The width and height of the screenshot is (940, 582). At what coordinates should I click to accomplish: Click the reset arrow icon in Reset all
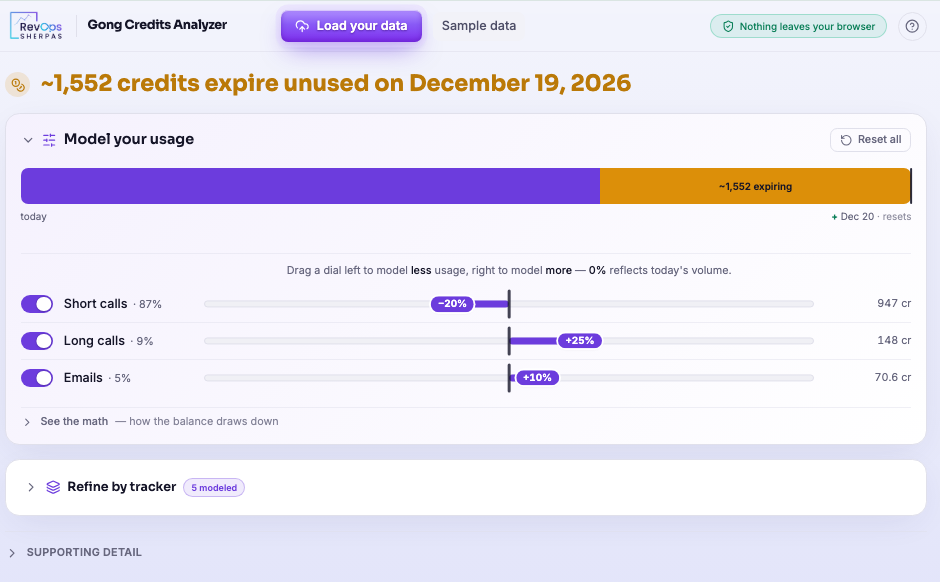click(846, 140)
